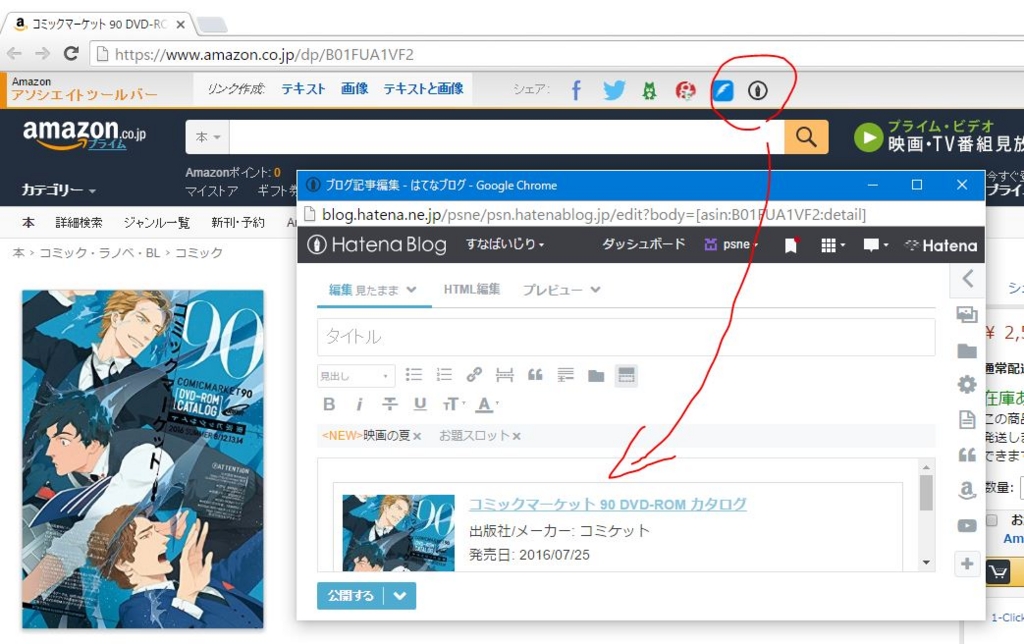This screenshot has width=1024, height=644.
Task: Click the plus icon in Hatena sidebar
Action: 967,563
